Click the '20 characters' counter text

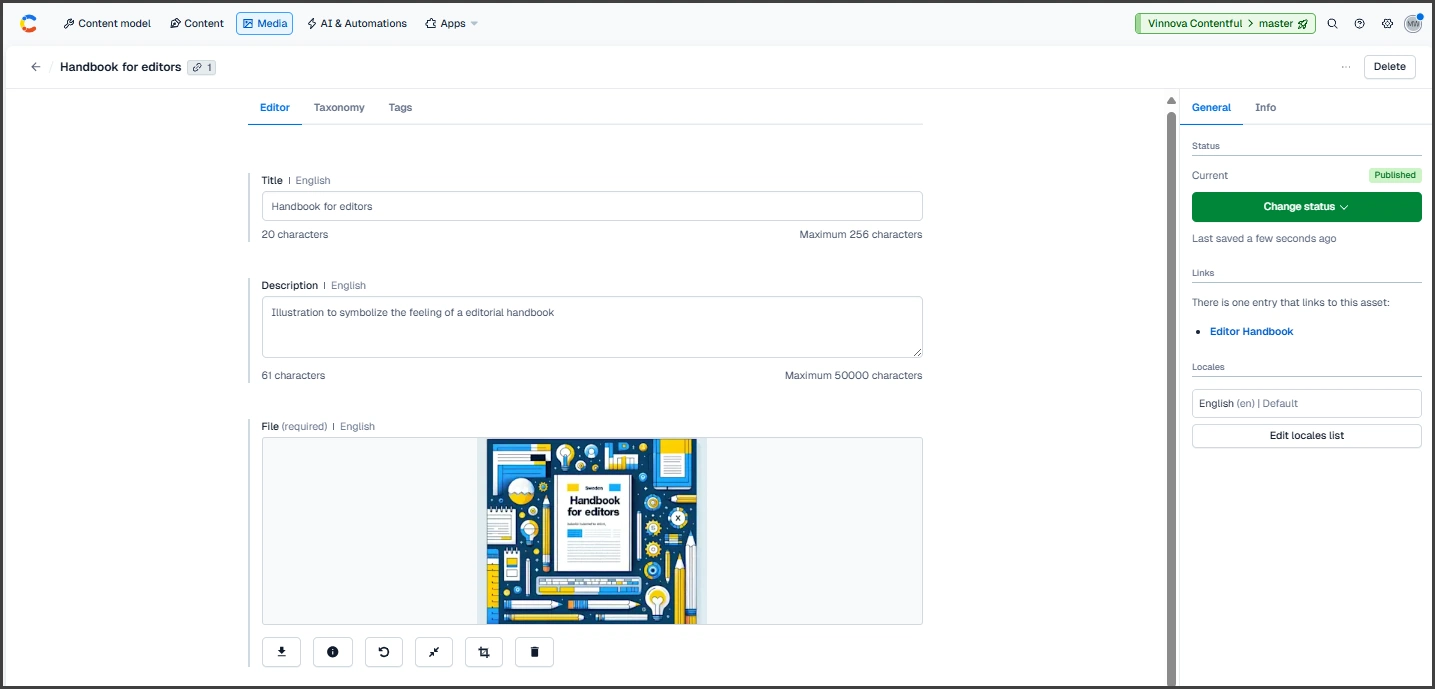(295, 235)
